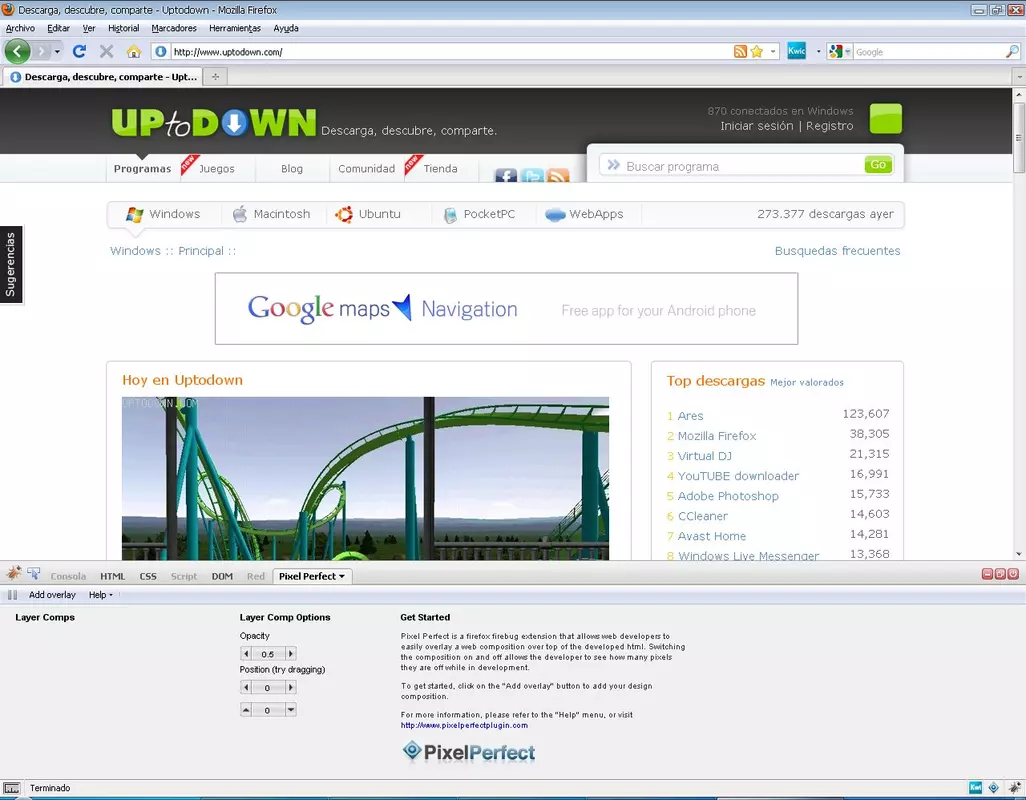Open the pixelperfectplugin.com link
1026x800 pixels.
pyautogui.click(x=464, y=725)
